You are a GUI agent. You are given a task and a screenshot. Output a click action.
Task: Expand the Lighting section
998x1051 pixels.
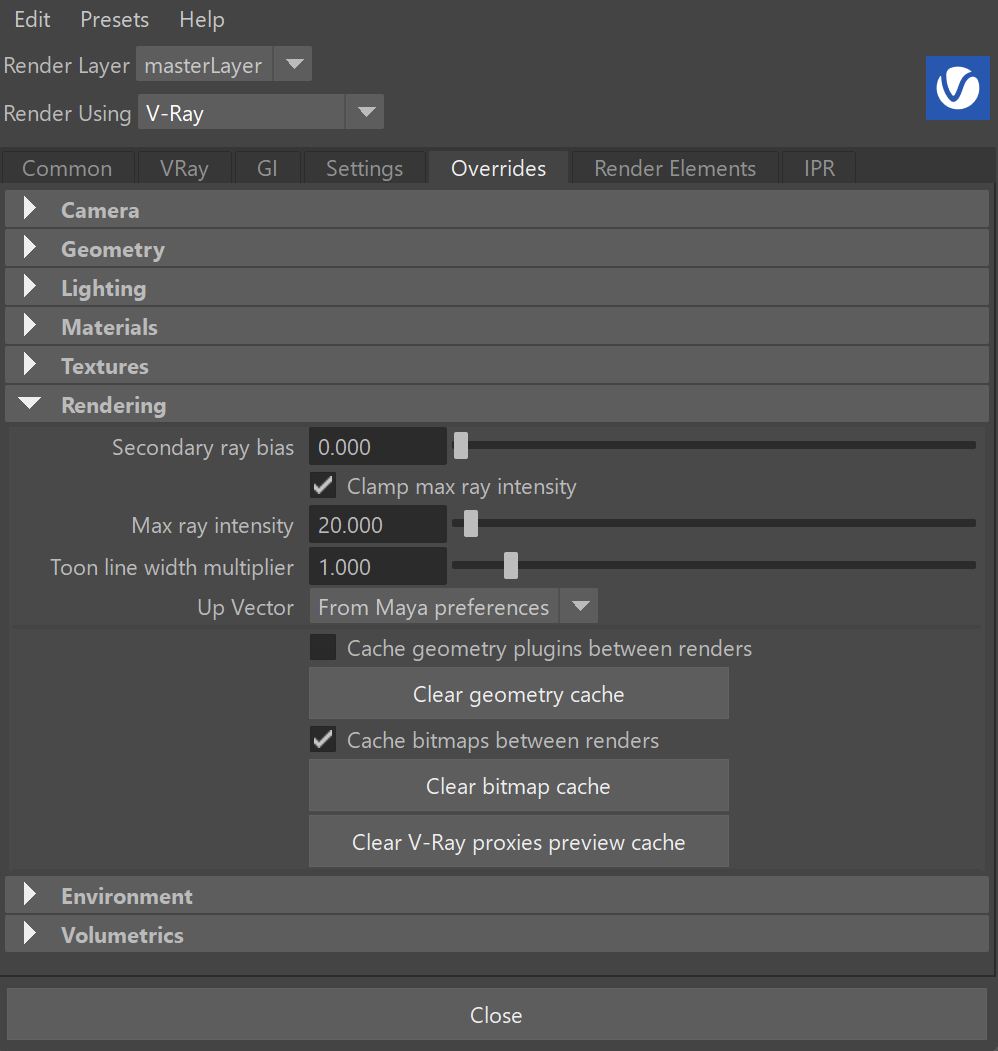click(497, 288)
